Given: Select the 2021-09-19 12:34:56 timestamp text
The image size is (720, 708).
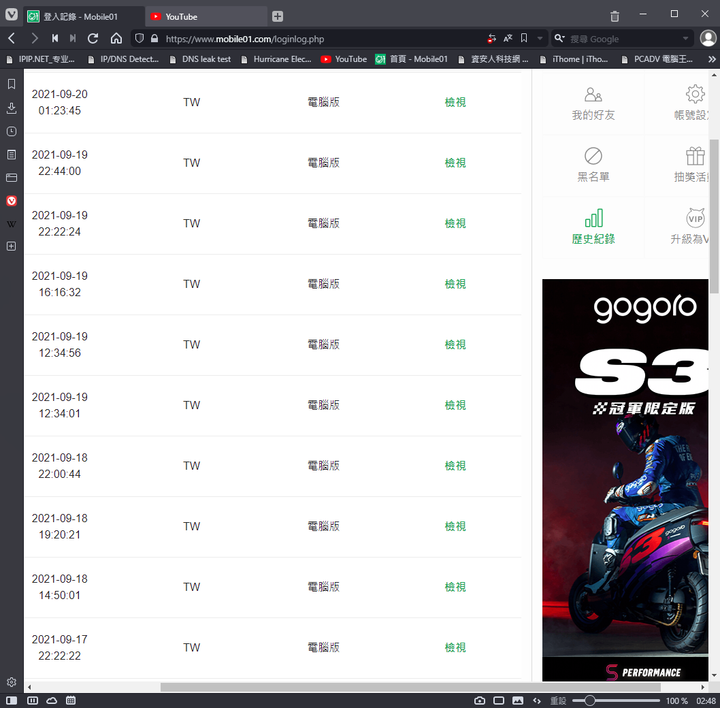Looking at the screenshot, I should tap(60, 344).
